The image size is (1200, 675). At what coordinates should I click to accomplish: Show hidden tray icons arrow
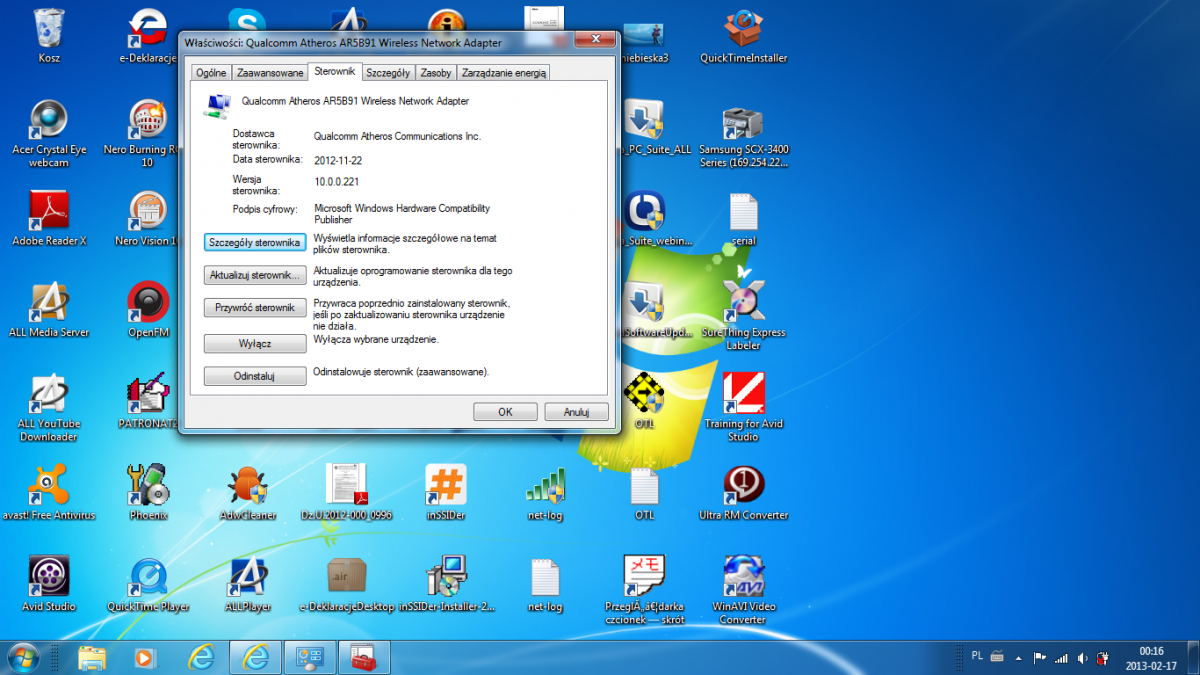[1020, 658]
